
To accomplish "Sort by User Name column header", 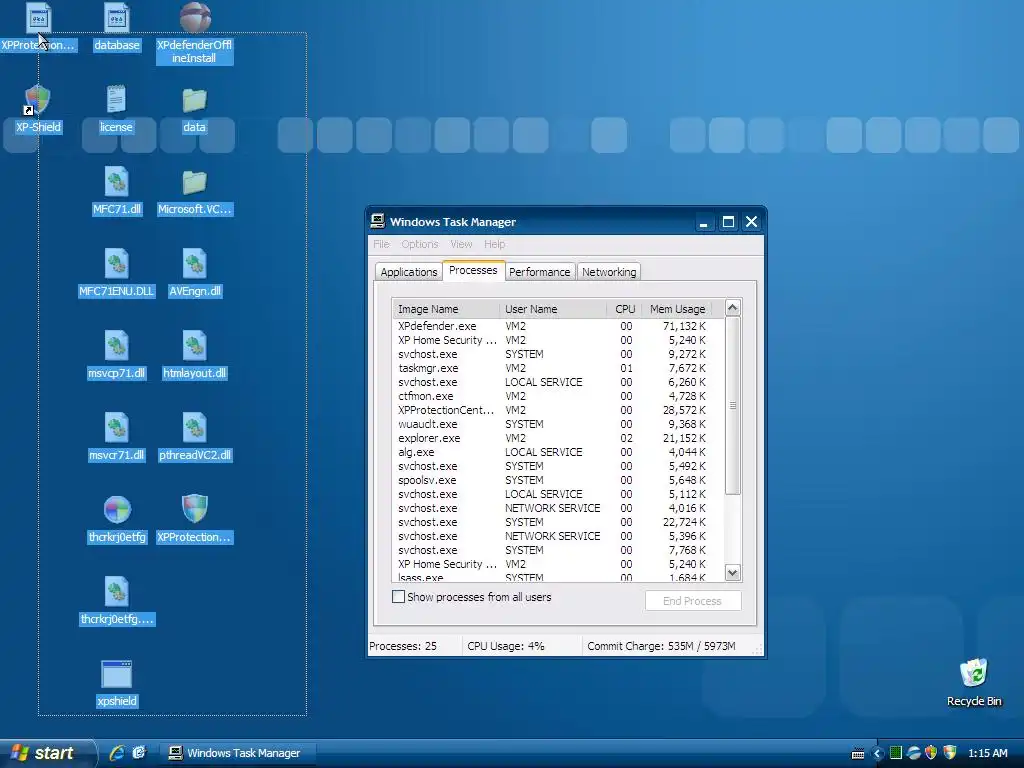I will (552, 309).
